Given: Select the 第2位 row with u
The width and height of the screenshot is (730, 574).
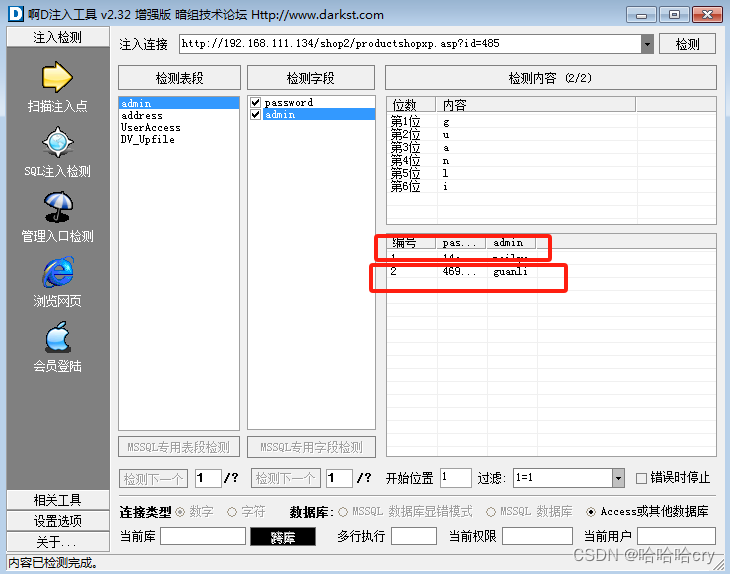Looking at the screenshot, I should pyautogui.click(x=551, y=135).
